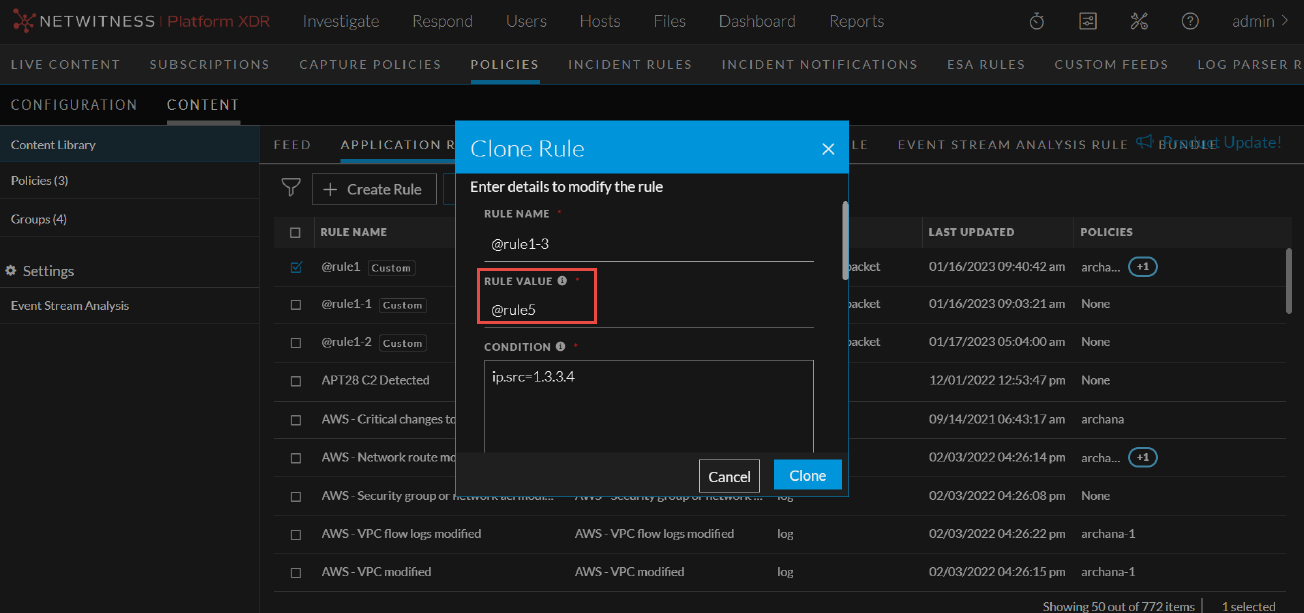Switch to the INCIDENT RULES tab

(x=630, y=64)
